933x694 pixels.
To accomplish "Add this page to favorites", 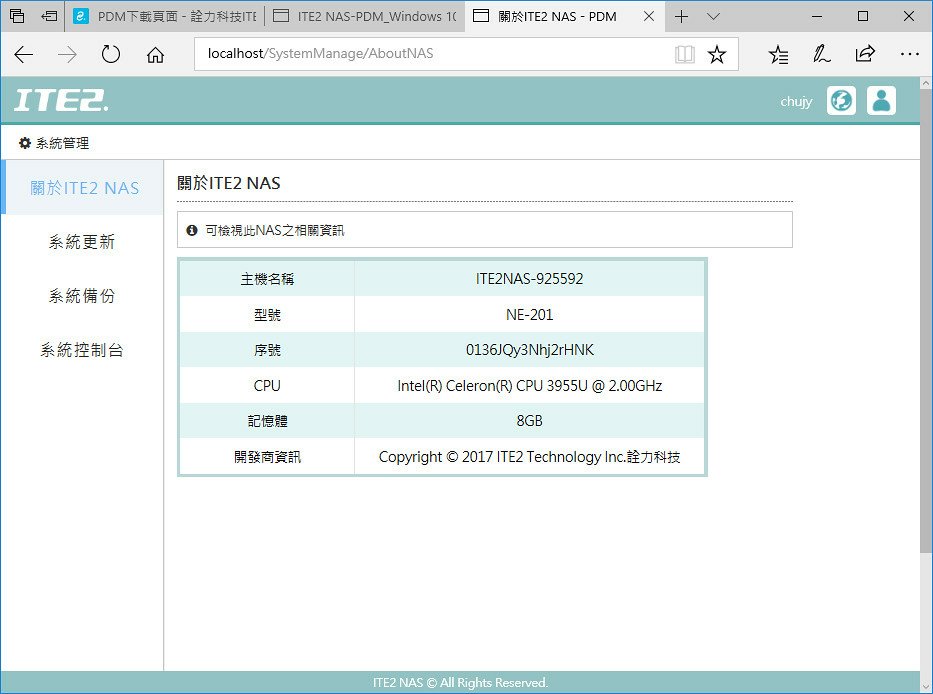I will 717,54.
